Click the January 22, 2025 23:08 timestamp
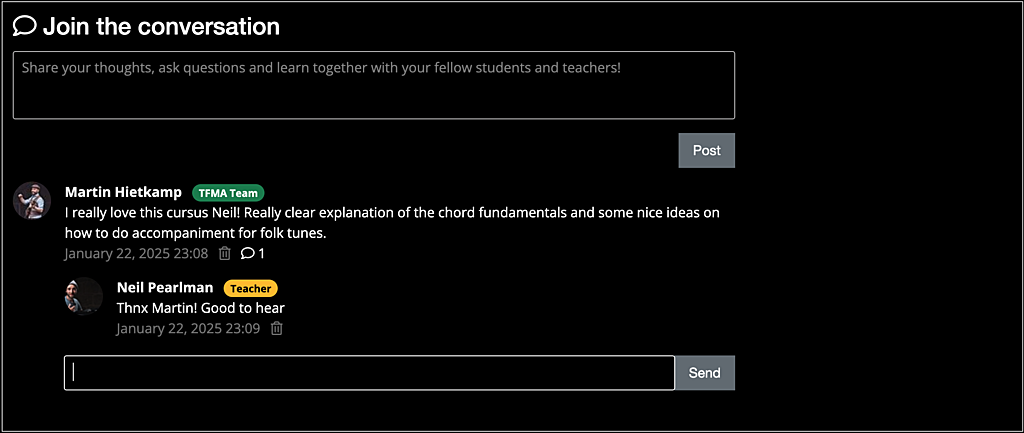1024x433 pixels. 136,254
